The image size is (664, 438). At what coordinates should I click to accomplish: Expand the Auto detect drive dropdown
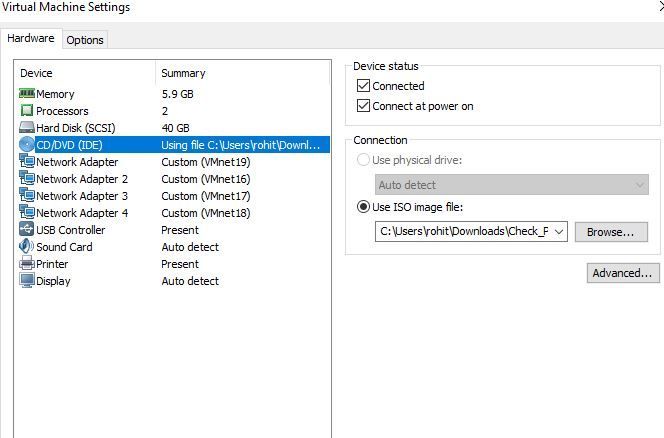640,185
